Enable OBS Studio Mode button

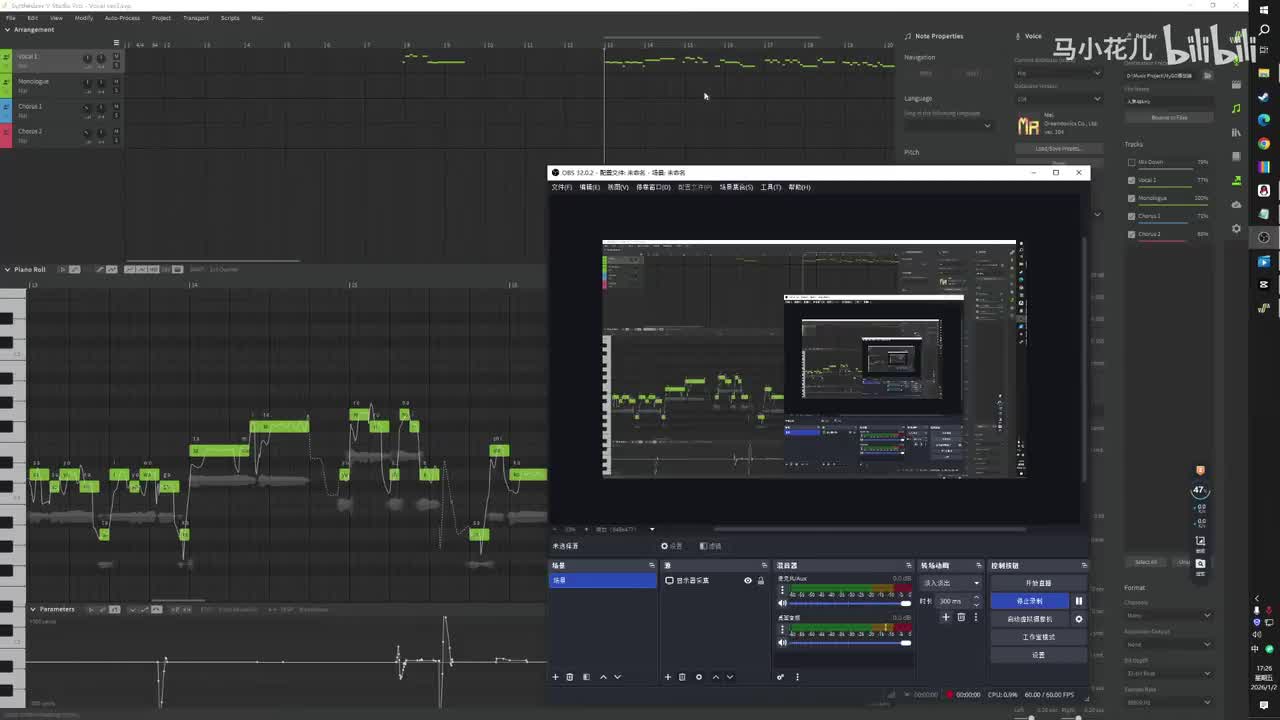1038,637
